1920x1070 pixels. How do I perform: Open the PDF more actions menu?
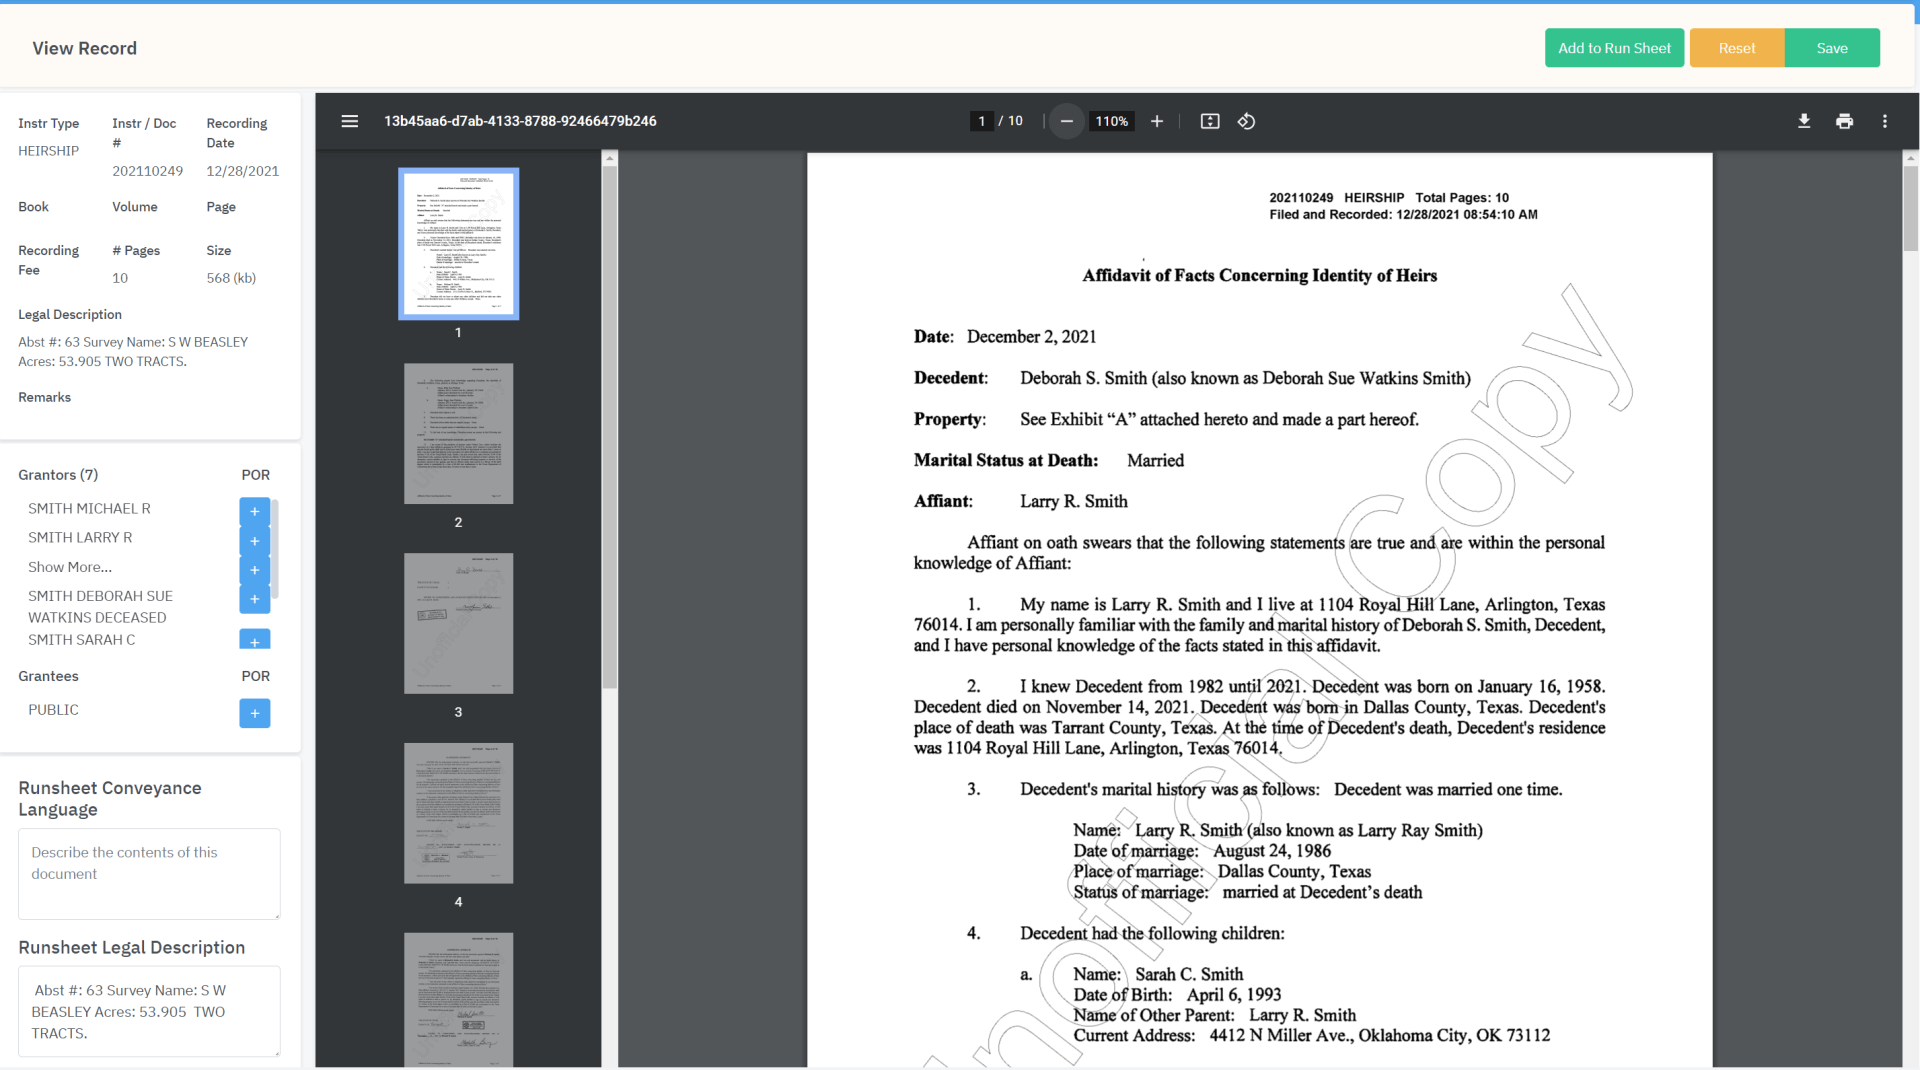pos(1885,121)
